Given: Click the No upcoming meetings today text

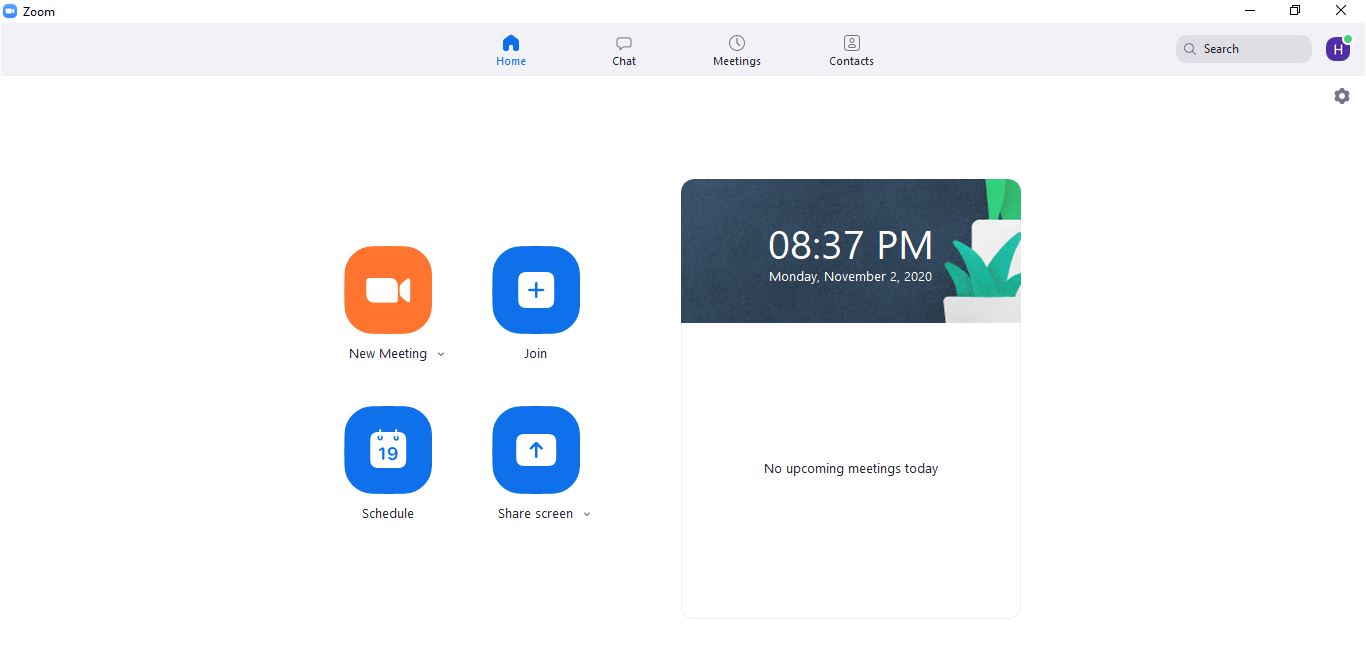Looking at the screenshot, I should point(851,469).
